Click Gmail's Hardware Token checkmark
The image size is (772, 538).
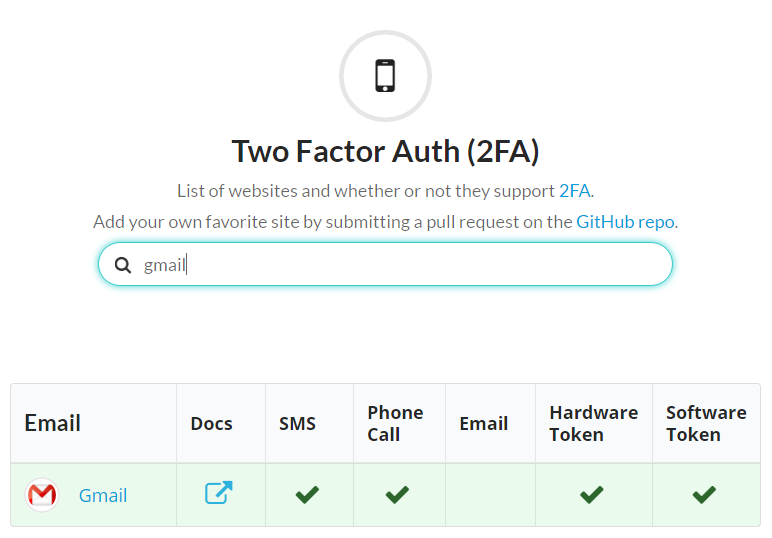pyautogui.click(x=592, y=494)
